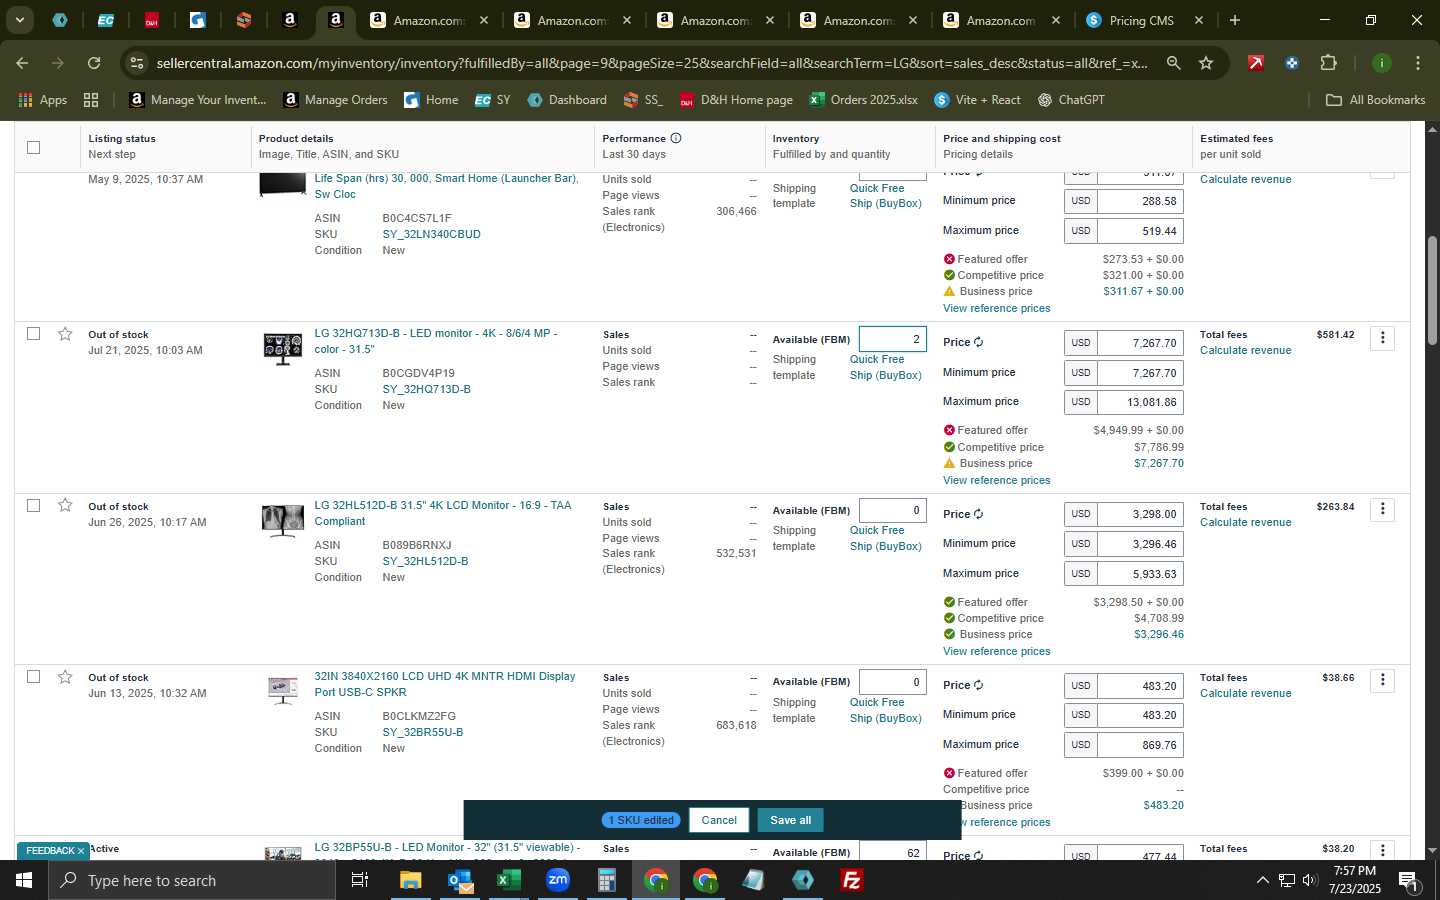This screenshot has height=900, width=1440.
Task: View reference prices for 32HL512D-B row
Action: point(996,651)
